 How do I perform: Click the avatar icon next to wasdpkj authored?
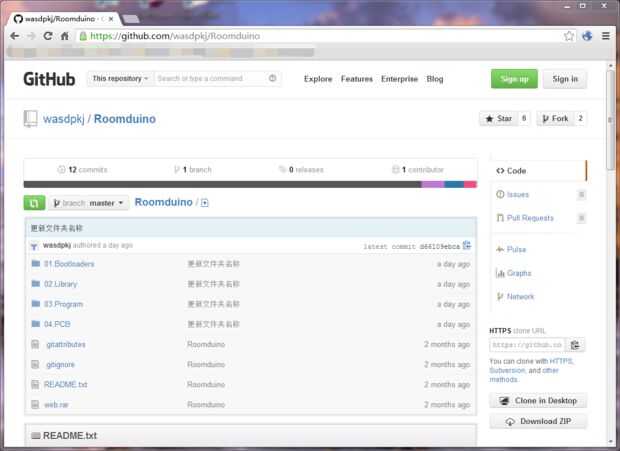pyautogui.click(x=34, y=246)
